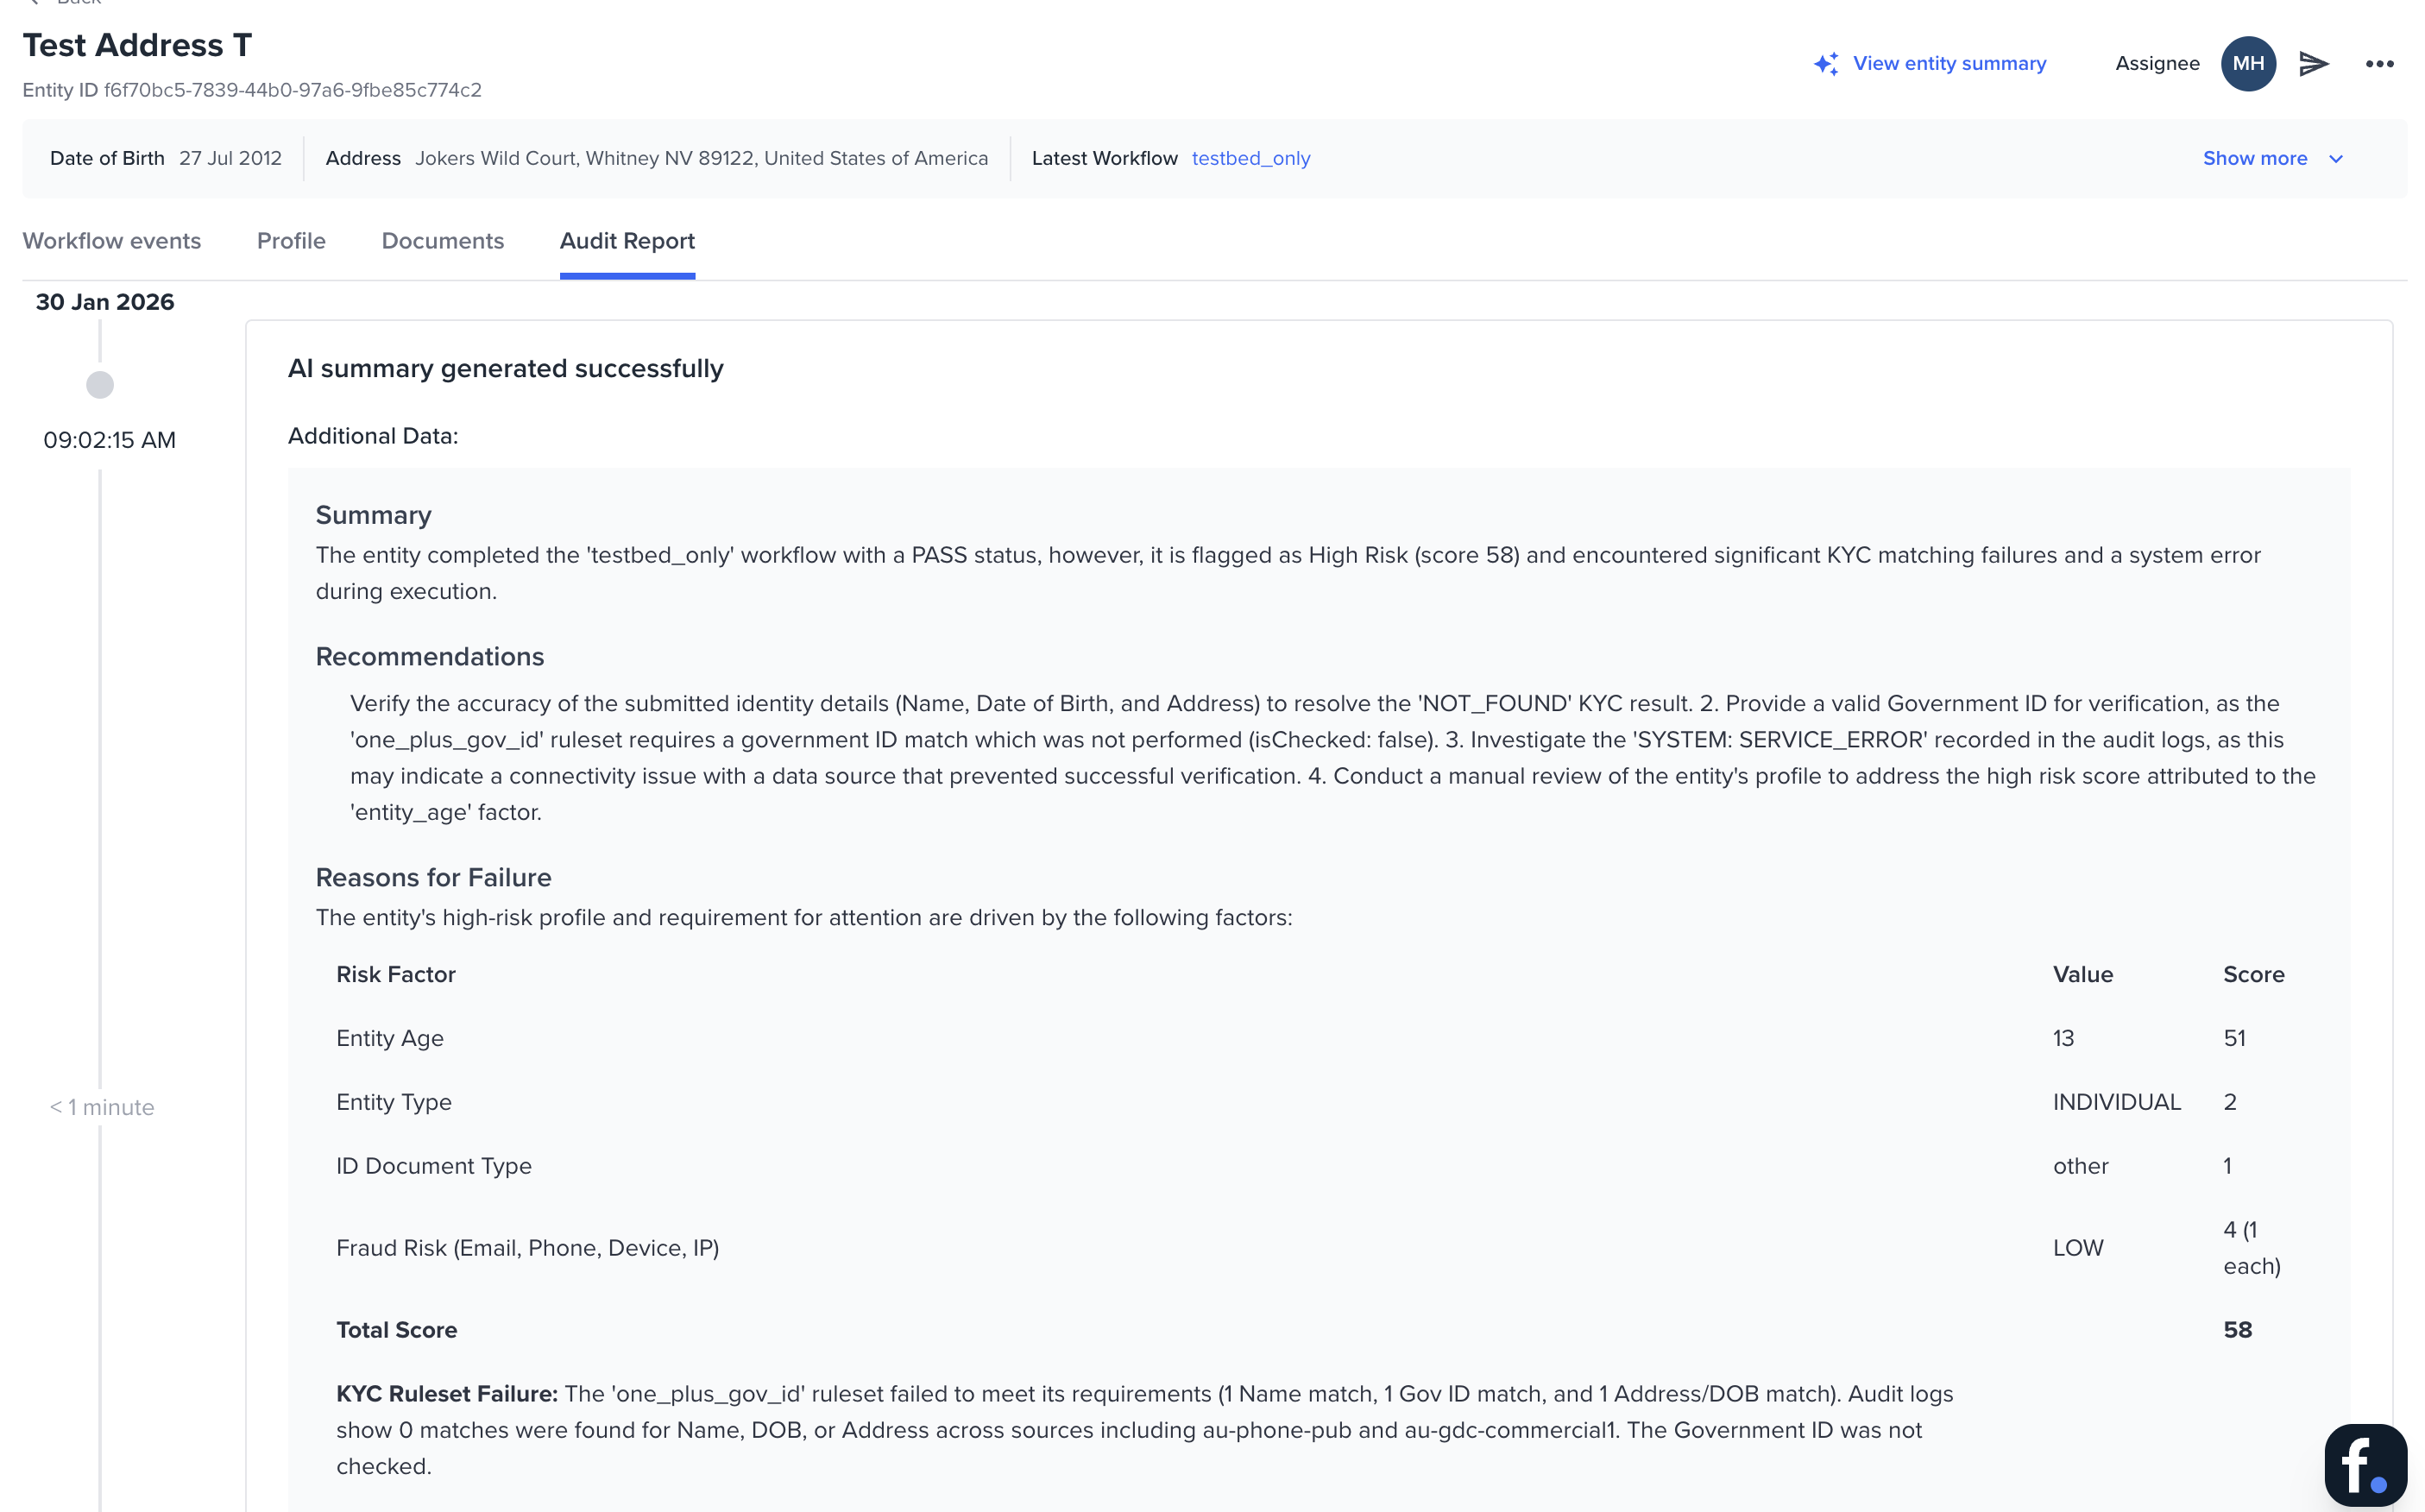The image size is (2425, 1512).
Task: Switch to the Workflow events tab
Action: tap(111, 241)
